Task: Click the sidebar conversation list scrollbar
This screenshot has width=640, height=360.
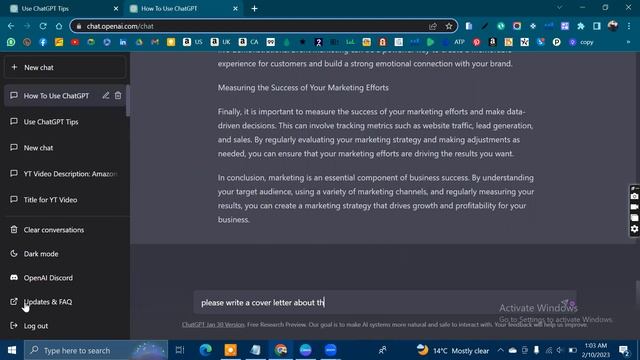Action: pyautogui.click(x=128, y=101)
